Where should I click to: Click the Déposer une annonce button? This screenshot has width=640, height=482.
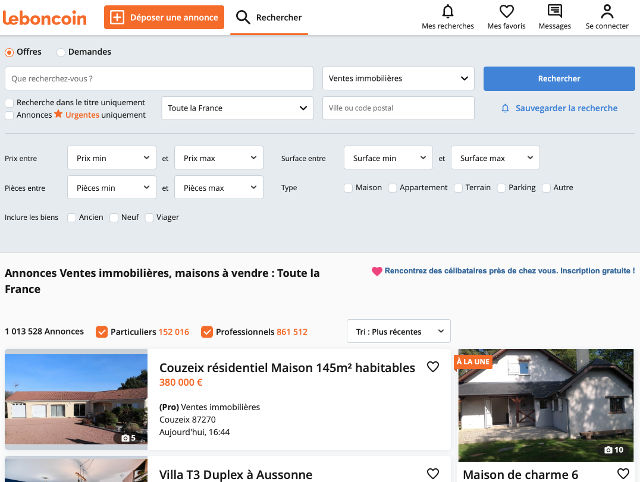pyautogui.click(x=164, y=18)
